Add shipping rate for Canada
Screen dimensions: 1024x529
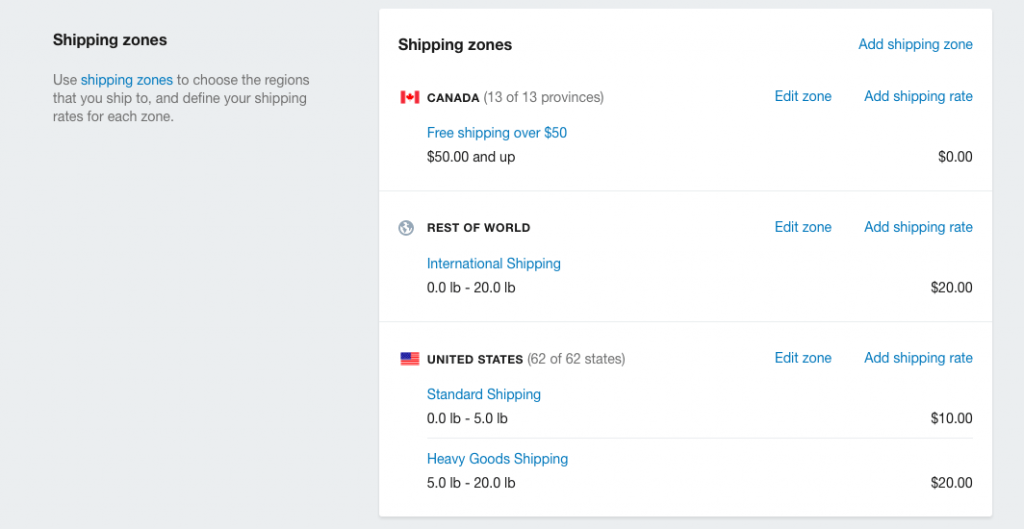(x=918, y=97)
